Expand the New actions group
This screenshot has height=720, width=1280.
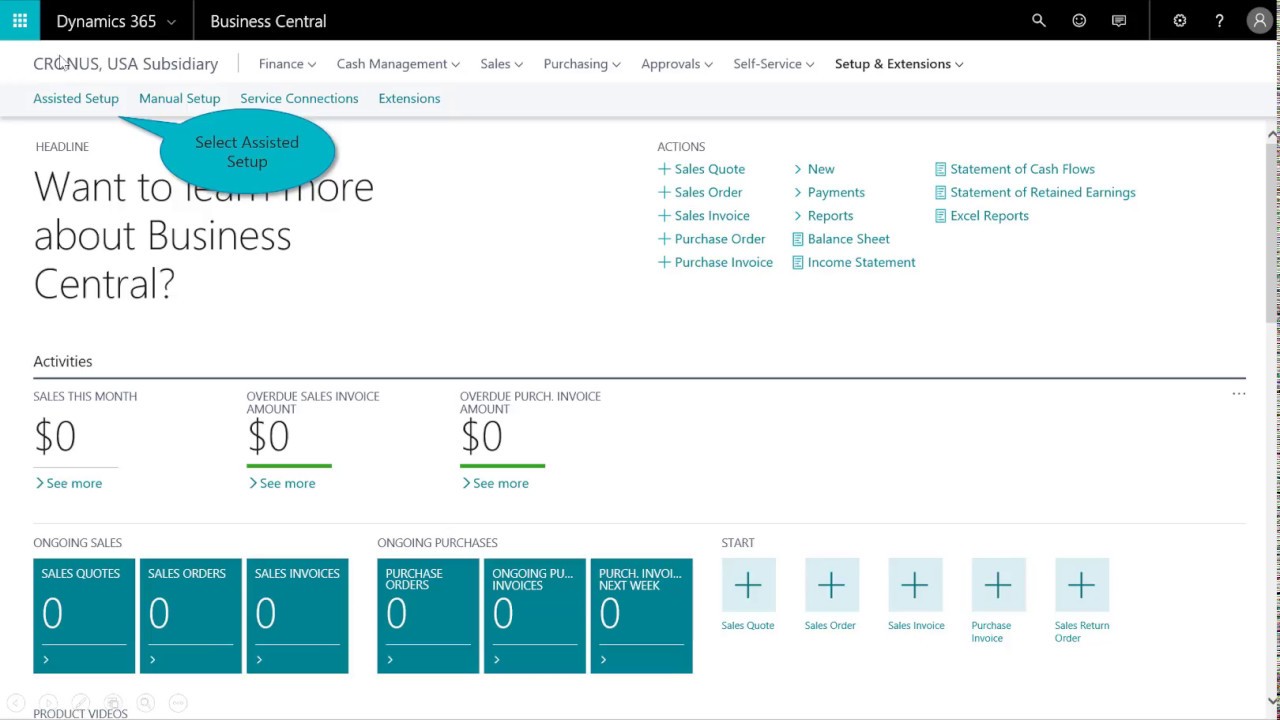(x=814, y=169)
